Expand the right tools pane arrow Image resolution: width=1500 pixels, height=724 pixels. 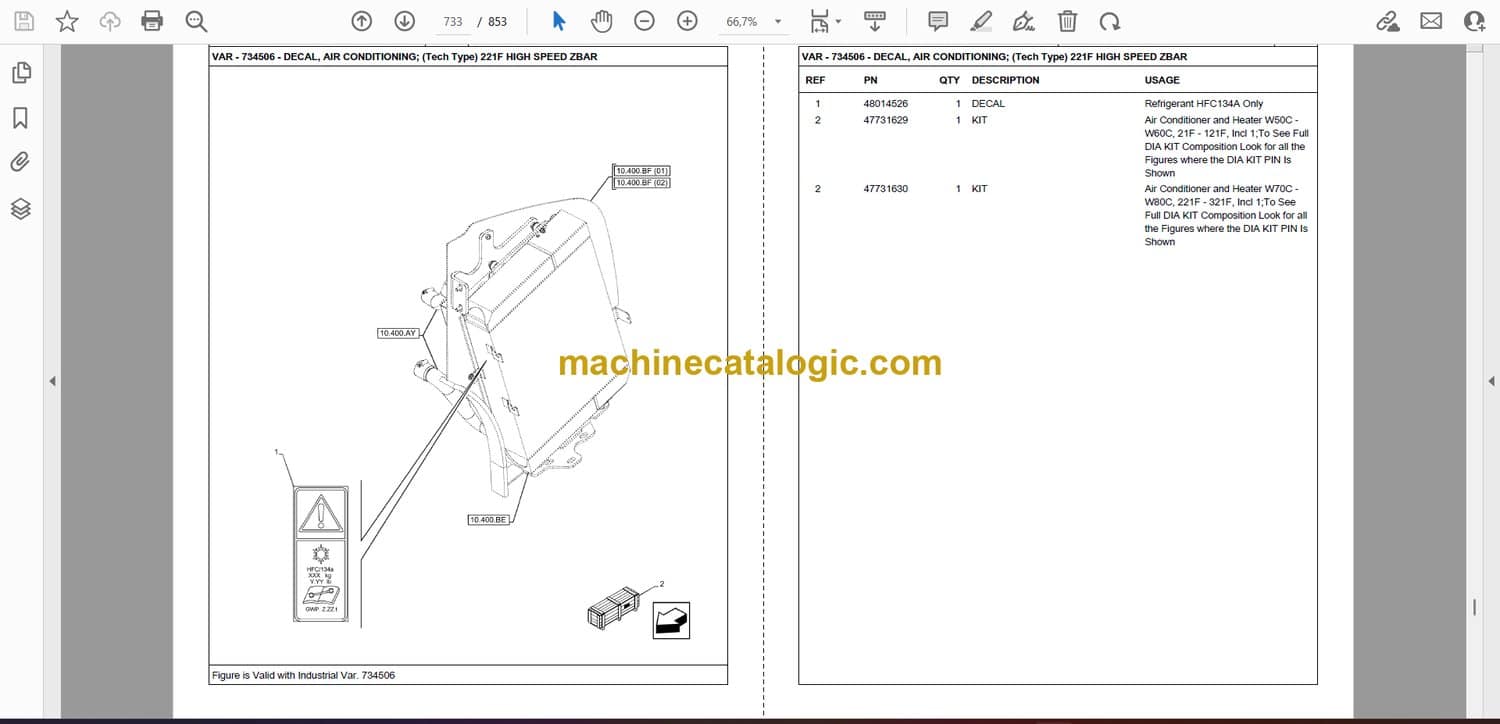point(1492,381)
